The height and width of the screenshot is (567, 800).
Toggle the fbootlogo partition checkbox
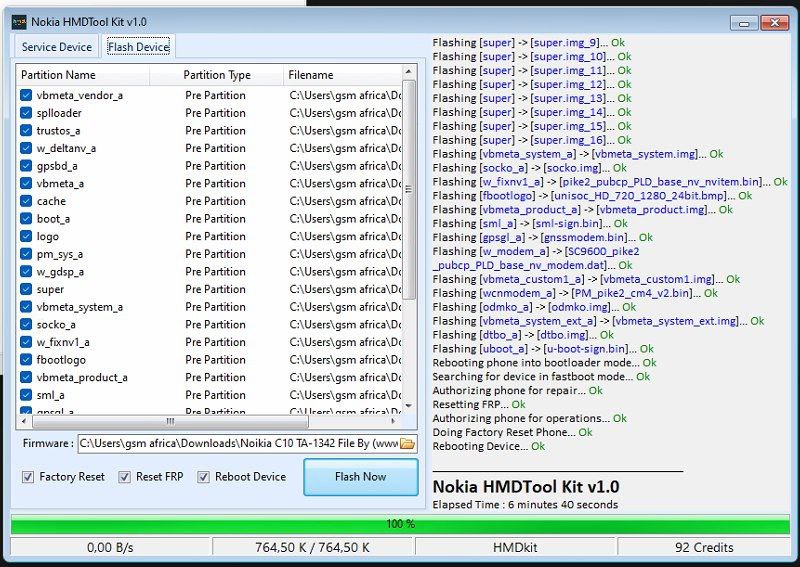[x=26, y=359]
